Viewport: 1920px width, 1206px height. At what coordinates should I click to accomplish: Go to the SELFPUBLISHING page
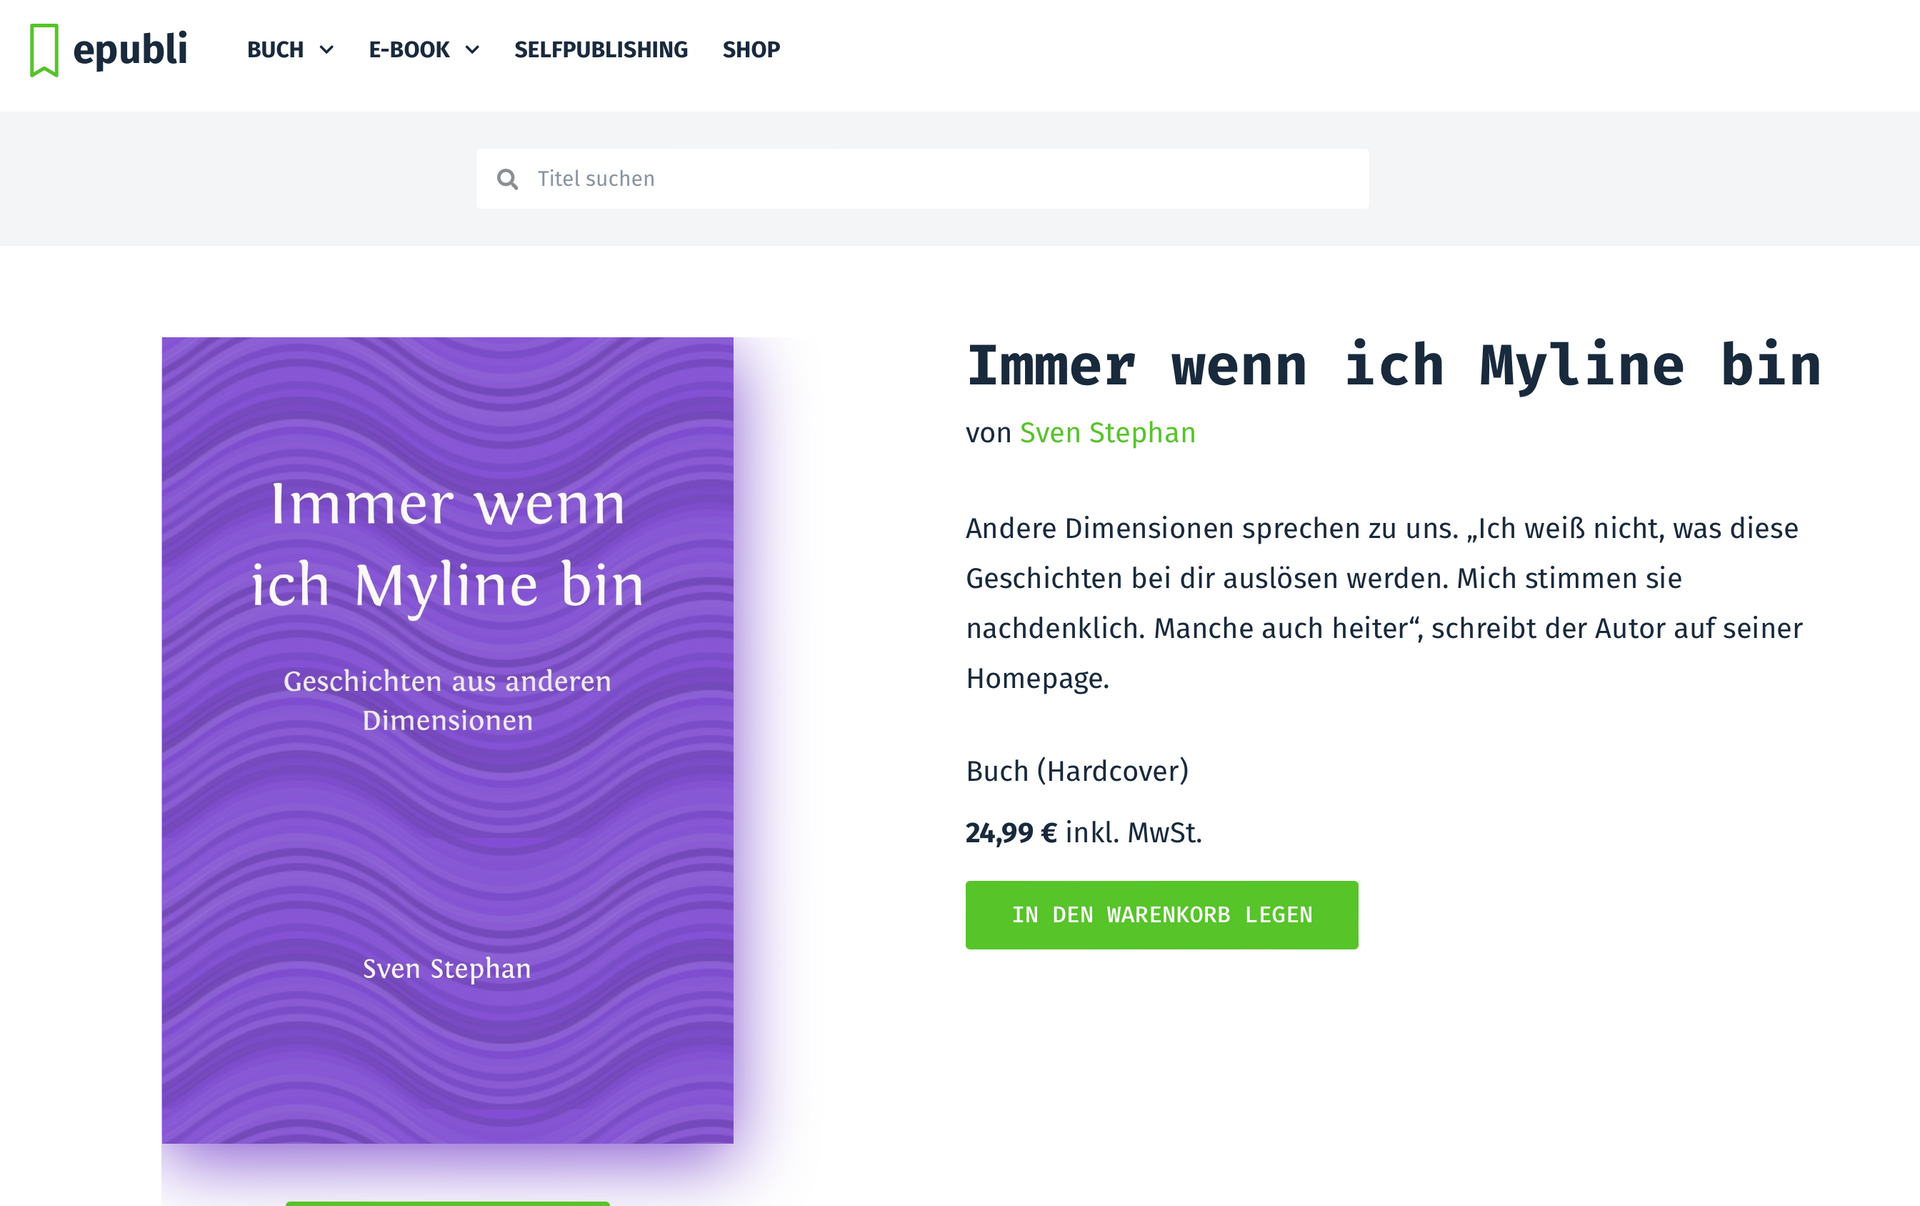pyautogui.click(x=601, y=50)
